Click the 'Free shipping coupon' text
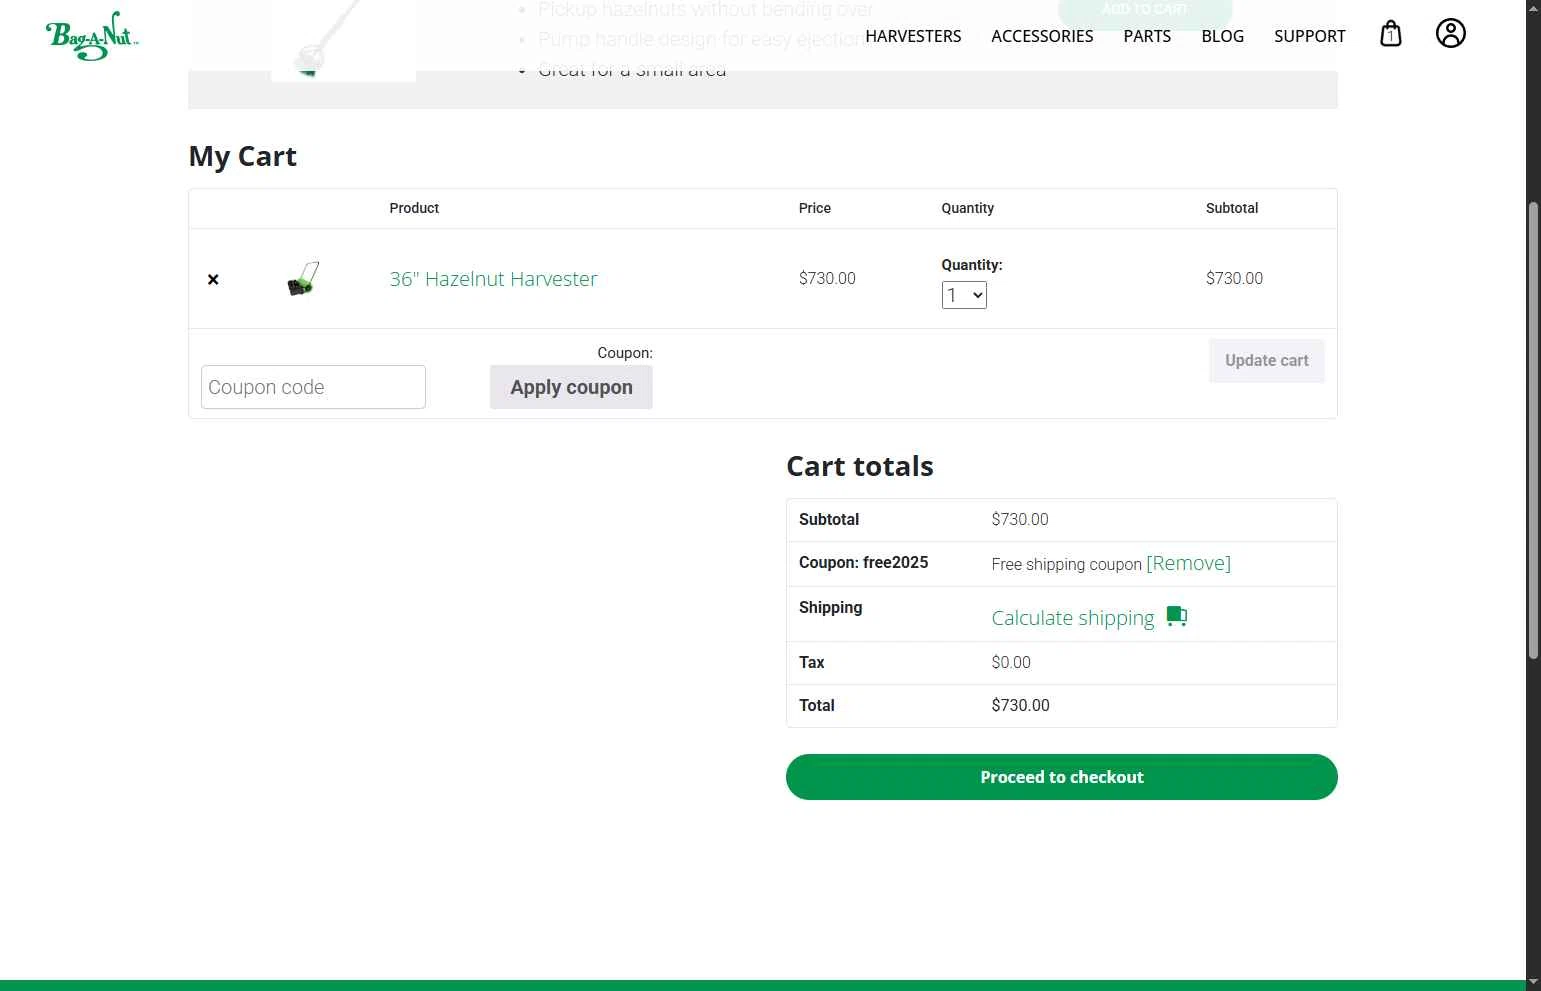Screen dimensions: 1541x991 [x=1066, y=564]
